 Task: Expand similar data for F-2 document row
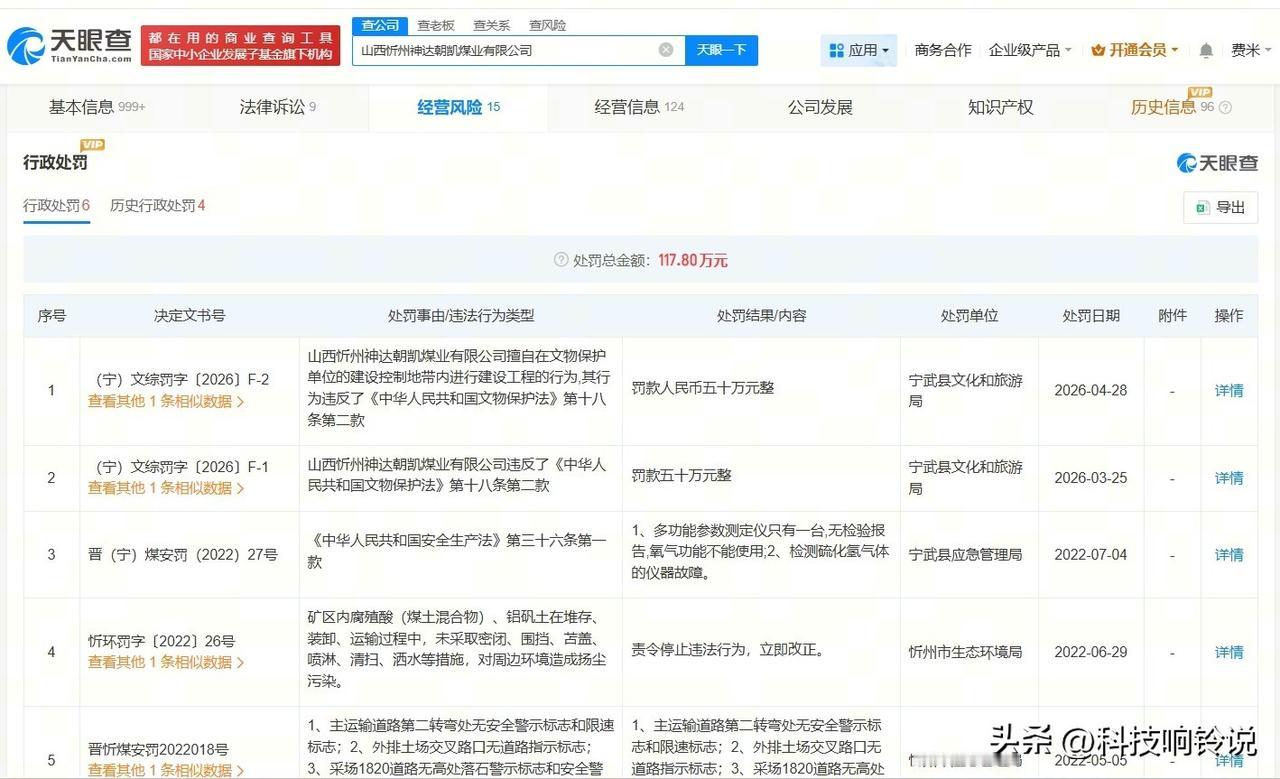pyautogui.click(x=166, y=401)
